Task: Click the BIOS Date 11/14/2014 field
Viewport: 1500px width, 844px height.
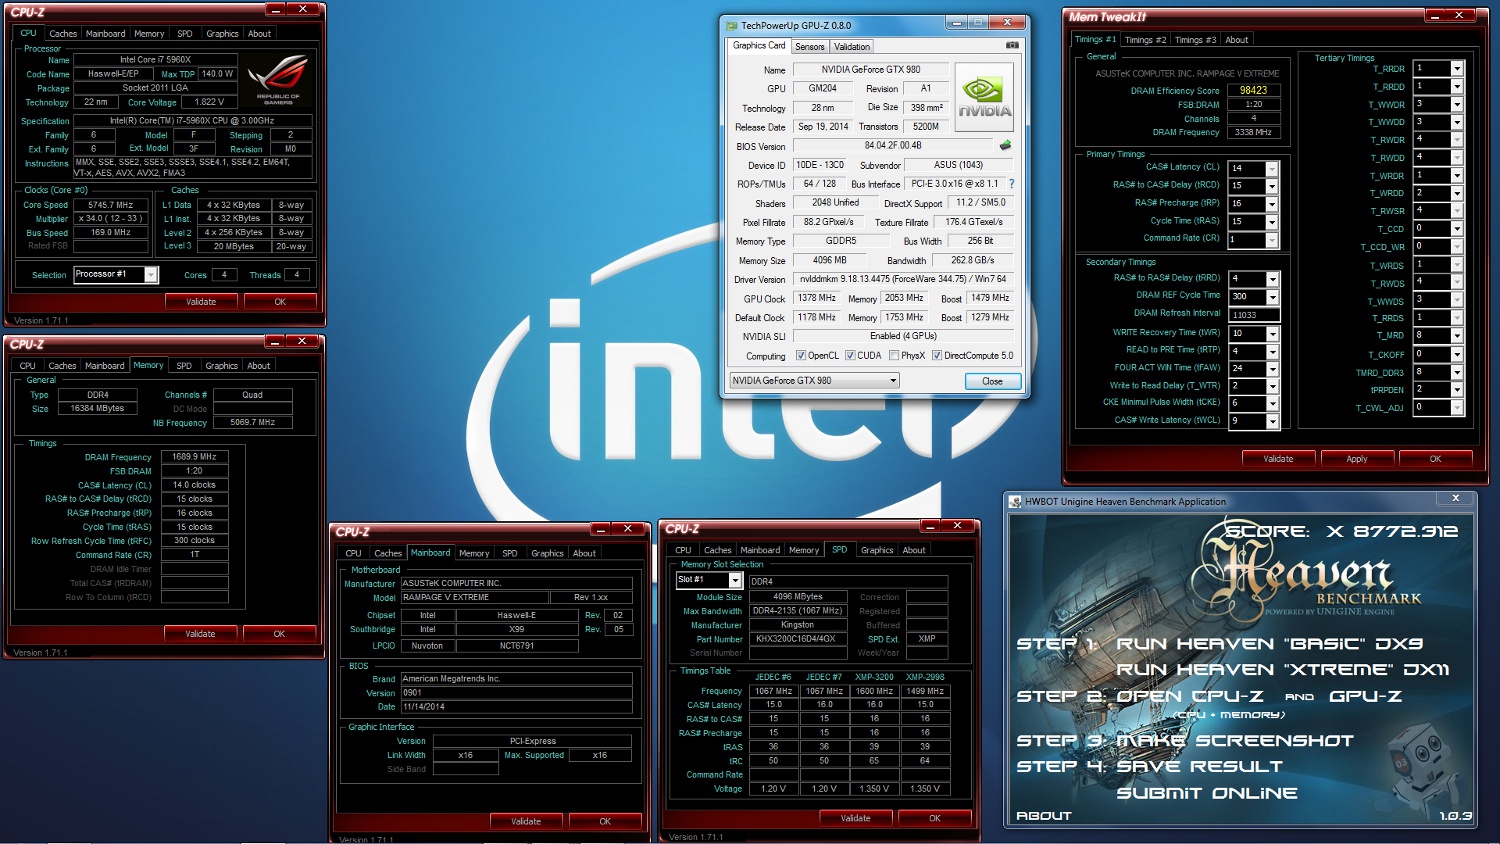Action: [516, 707]
